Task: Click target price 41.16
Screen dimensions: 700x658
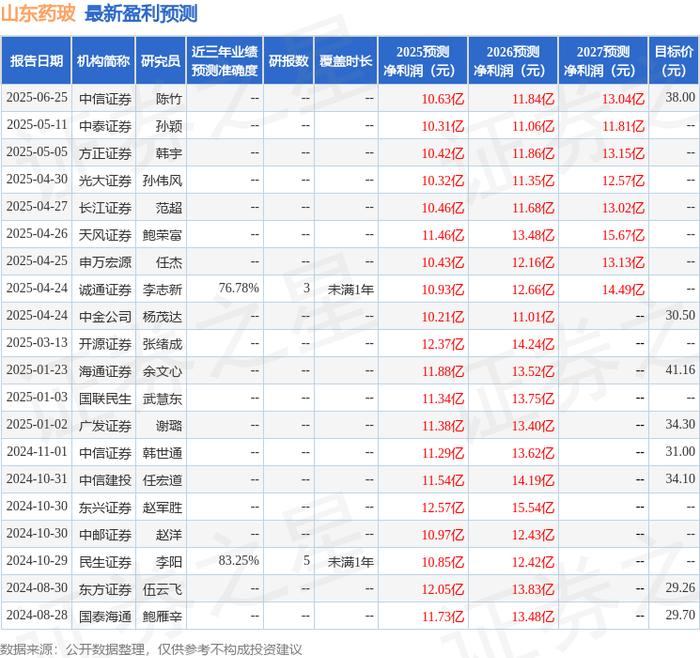Action: point(680,370)
